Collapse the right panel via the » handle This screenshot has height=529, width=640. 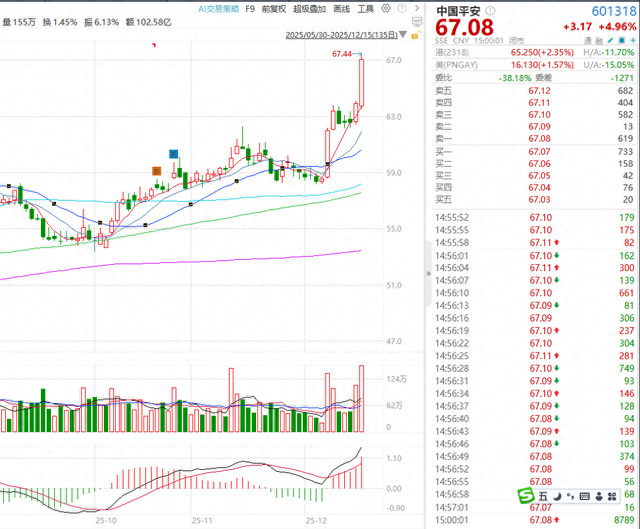(428, 273)
